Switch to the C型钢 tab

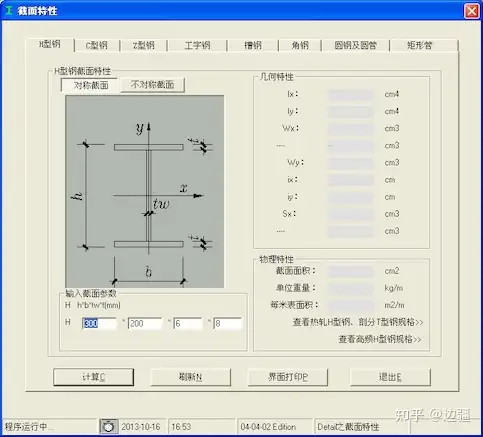(97, 45)
